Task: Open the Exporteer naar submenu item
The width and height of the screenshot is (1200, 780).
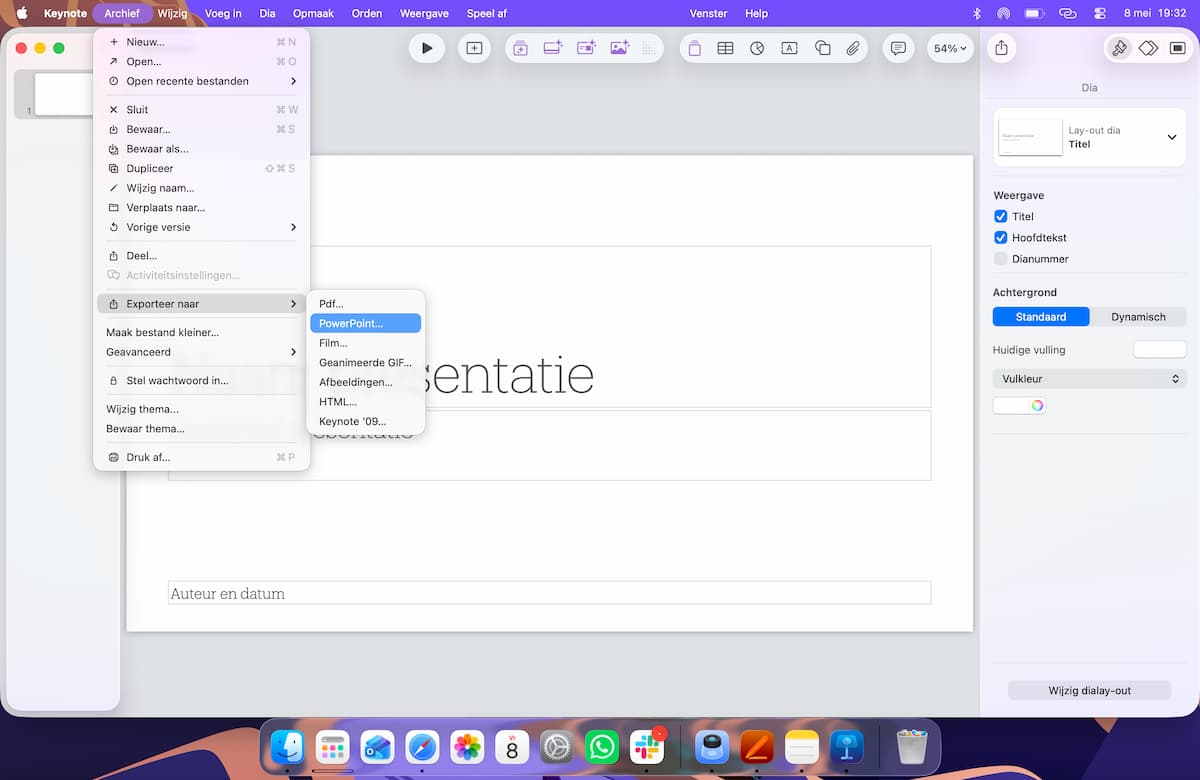Action: pyautogui.click(x=202, y=303)
